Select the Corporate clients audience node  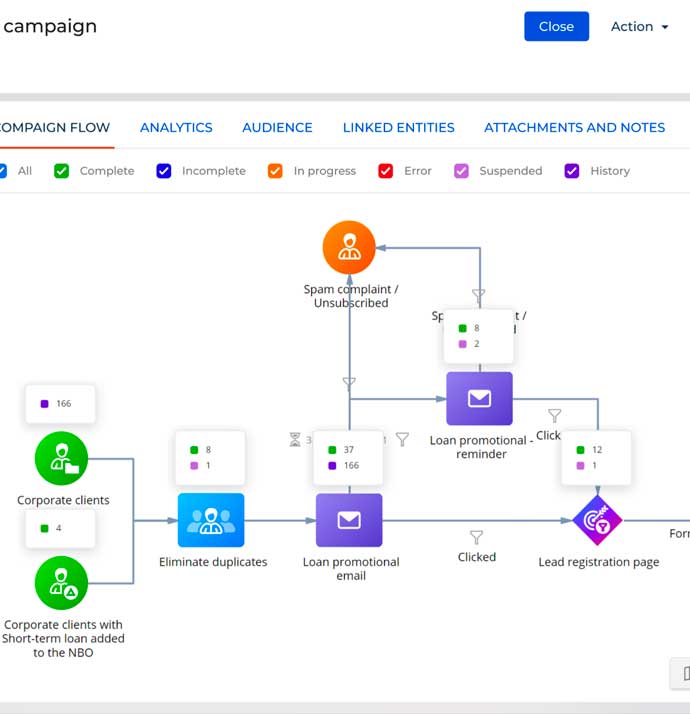click(x=62, y=458)
